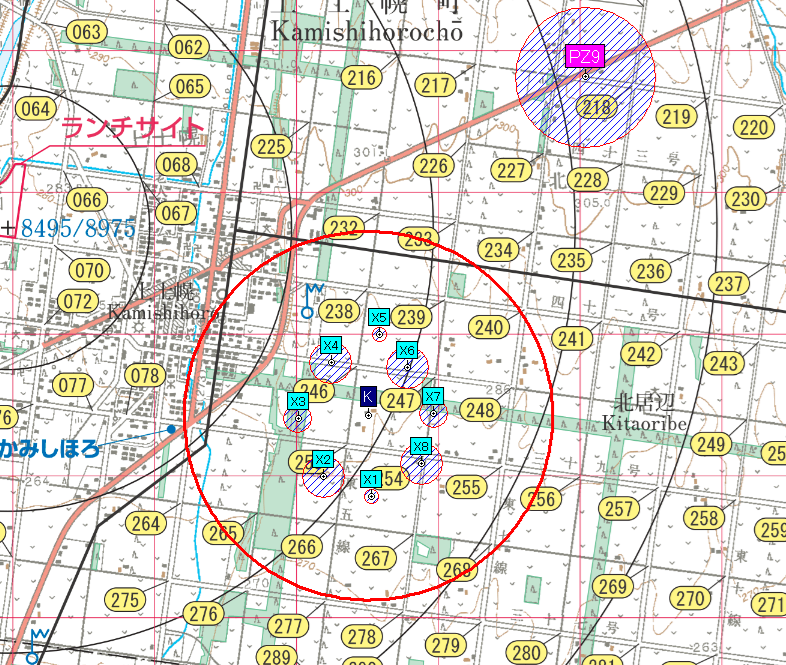
Task: Click the cyan X1 waypoint label
Action: click(x=371, y=479)
